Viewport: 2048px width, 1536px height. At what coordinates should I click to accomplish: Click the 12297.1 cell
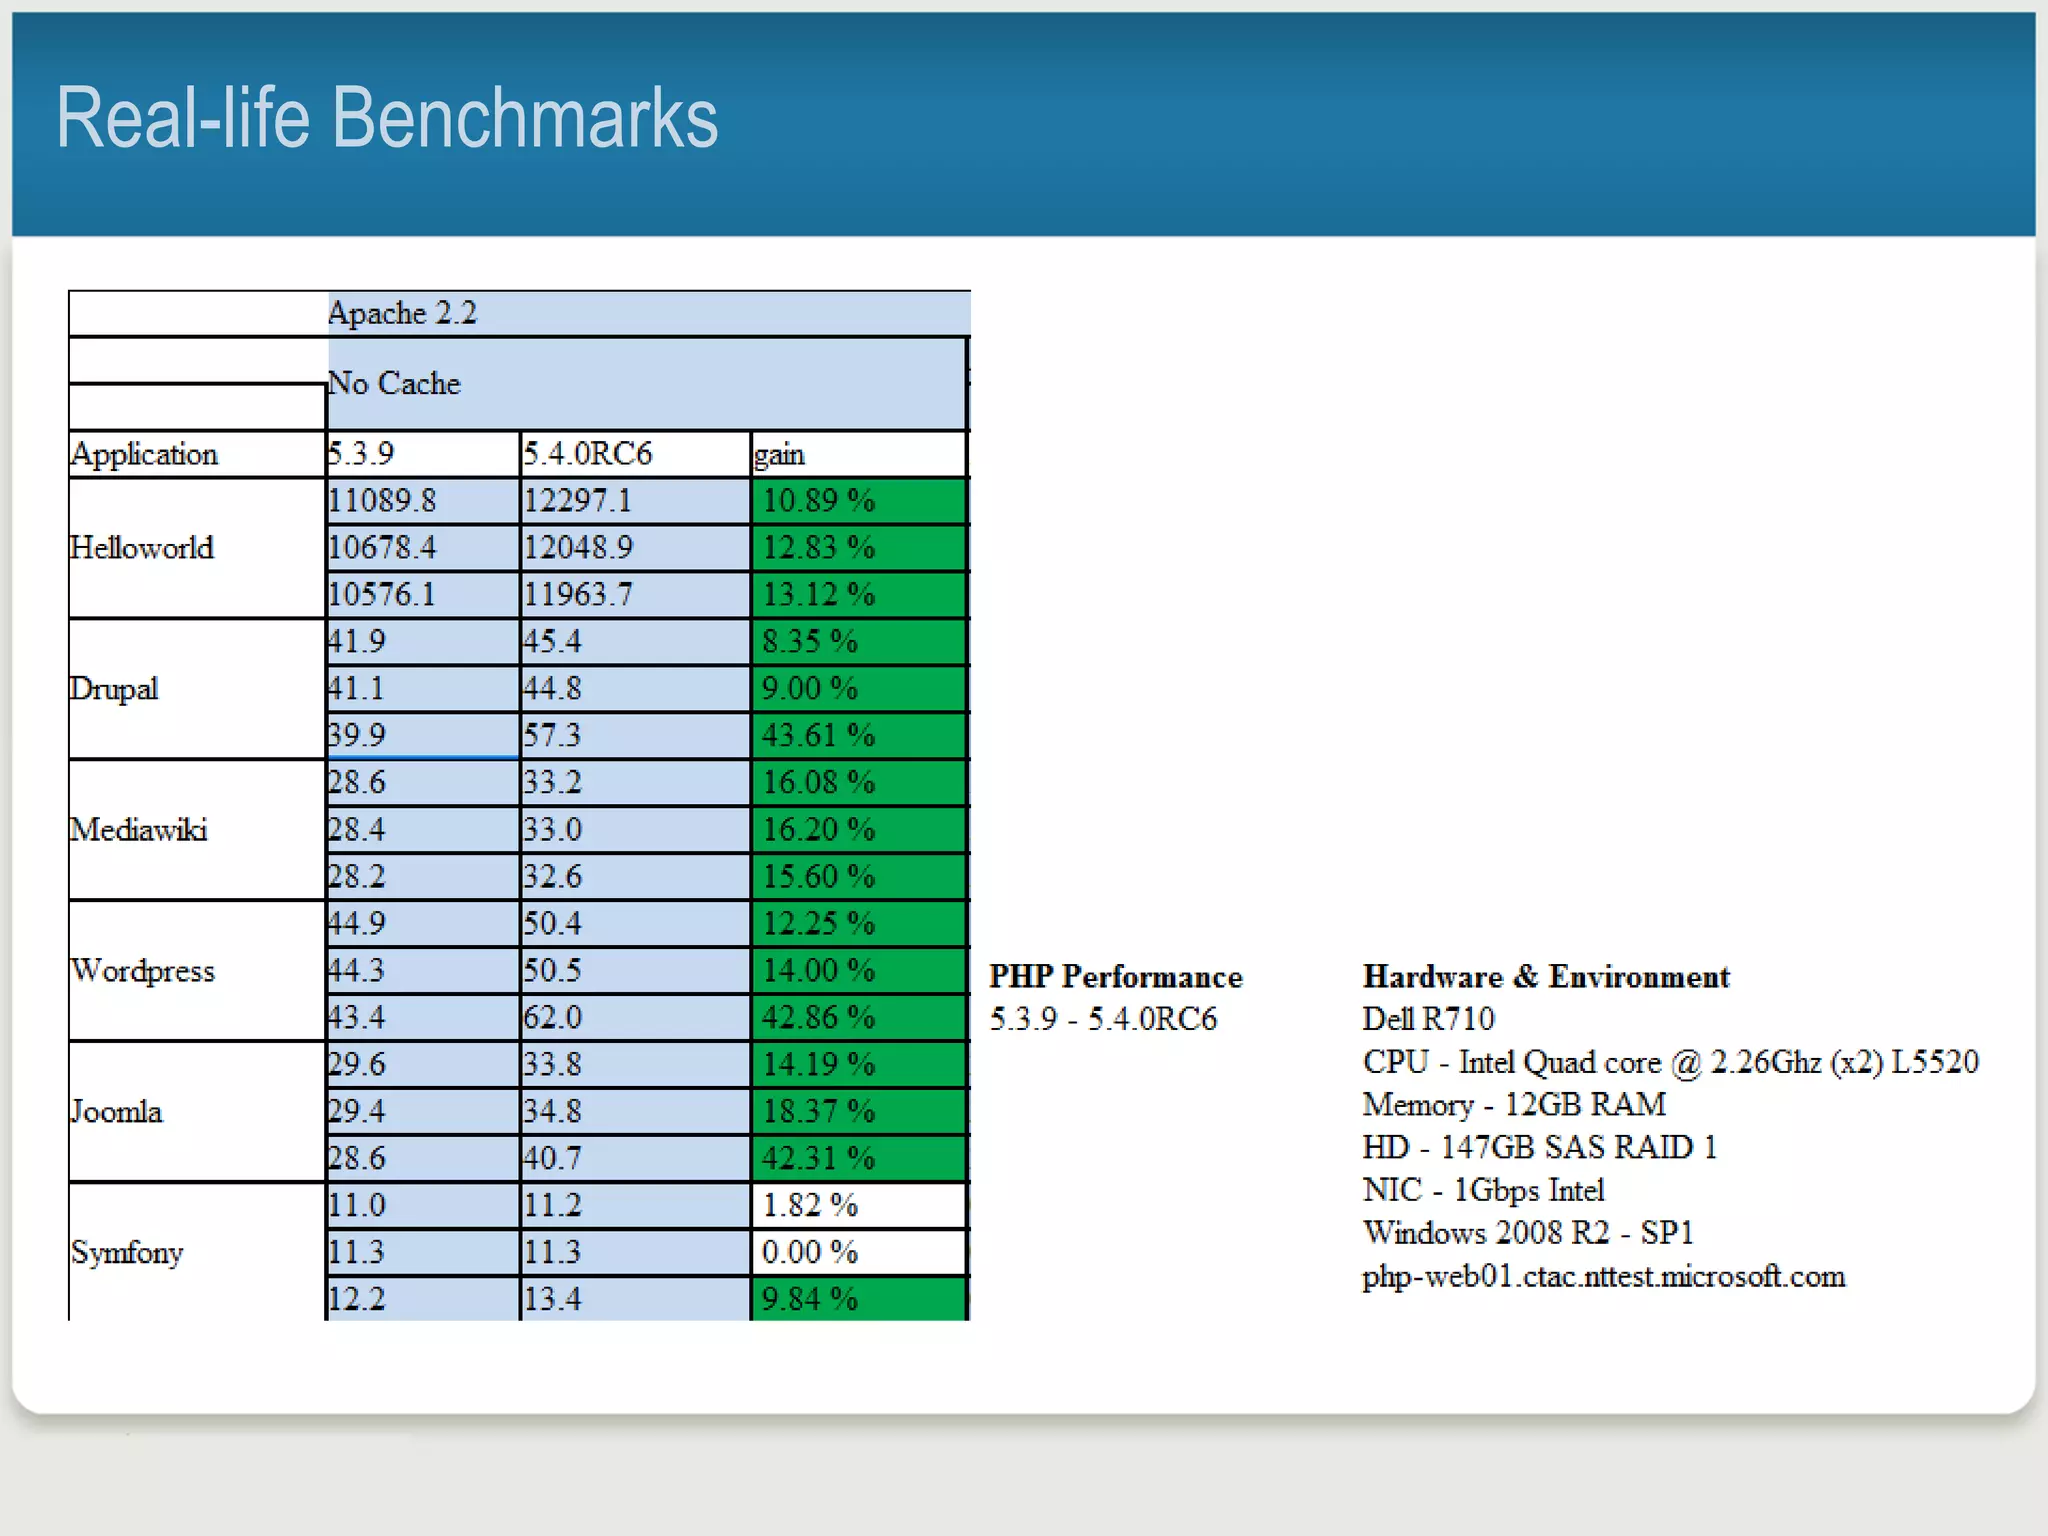[635, 501]
